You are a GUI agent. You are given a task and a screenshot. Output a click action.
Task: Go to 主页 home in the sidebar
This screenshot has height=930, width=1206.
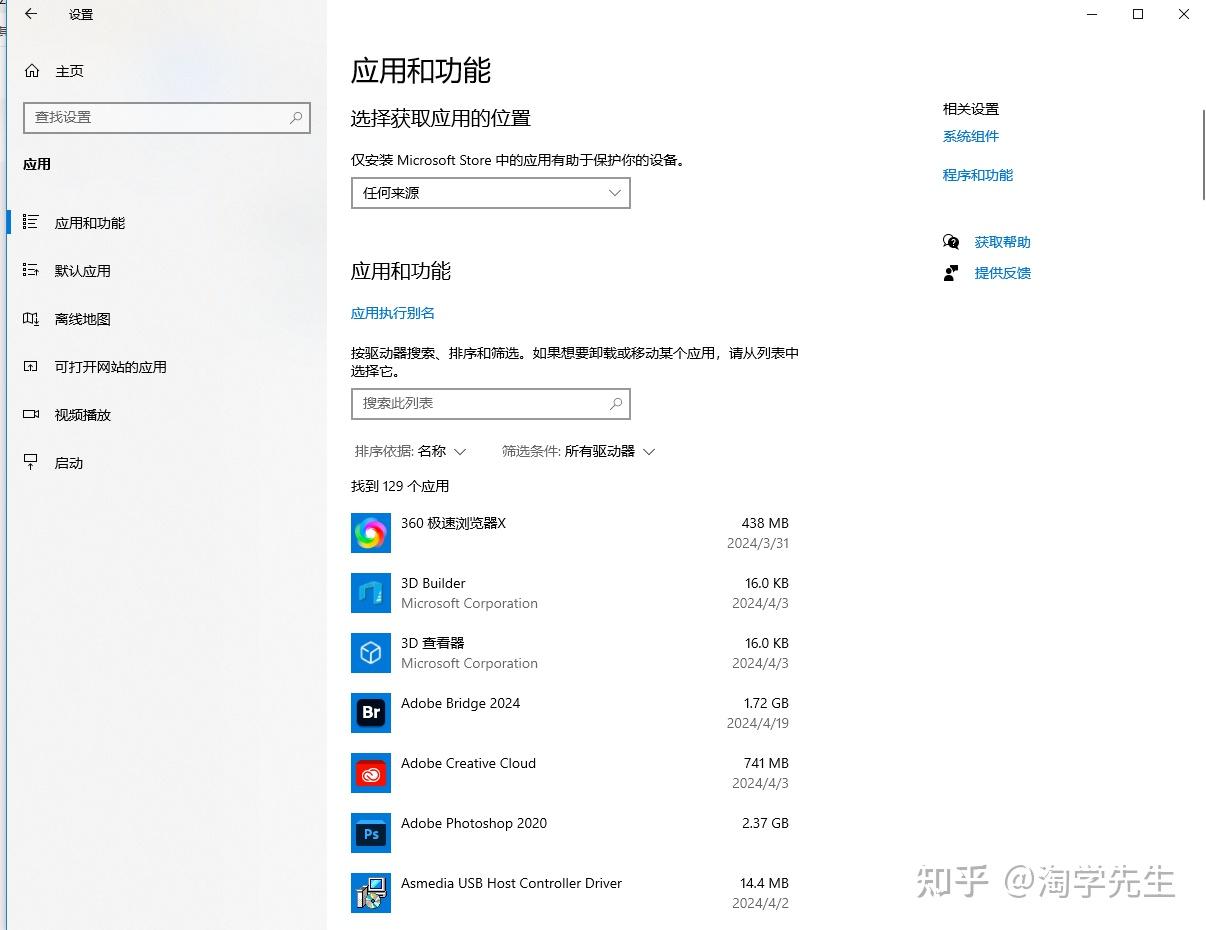pos(69,71)
